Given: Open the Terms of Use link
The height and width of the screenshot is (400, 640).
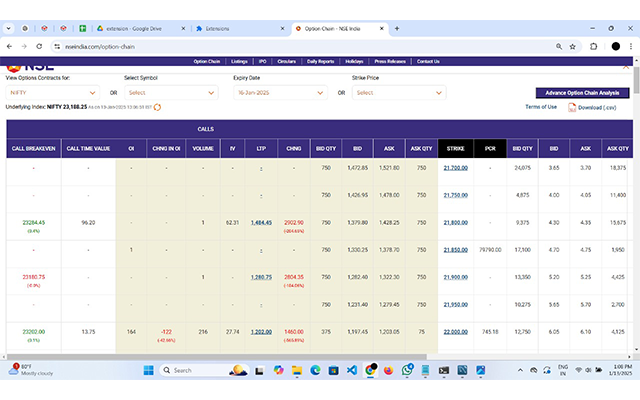Looking at the screenshot, I should tap(541, 107).
